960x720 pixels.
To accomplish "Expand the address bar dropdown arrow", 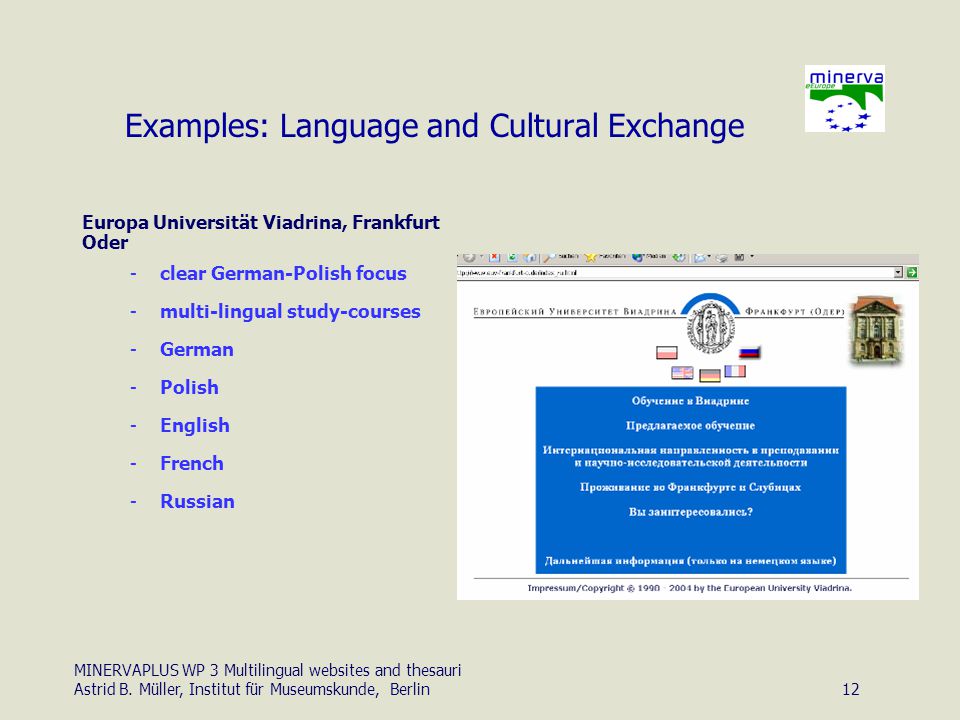I will pyautogui.click(x=898, y=272).
